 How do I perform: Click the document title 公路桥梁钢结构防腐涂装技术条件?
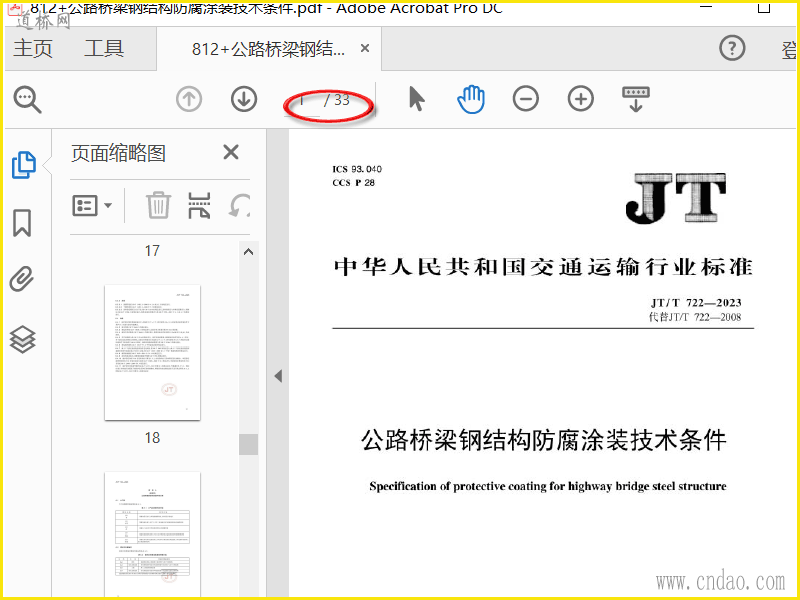[x=544, y=440]
